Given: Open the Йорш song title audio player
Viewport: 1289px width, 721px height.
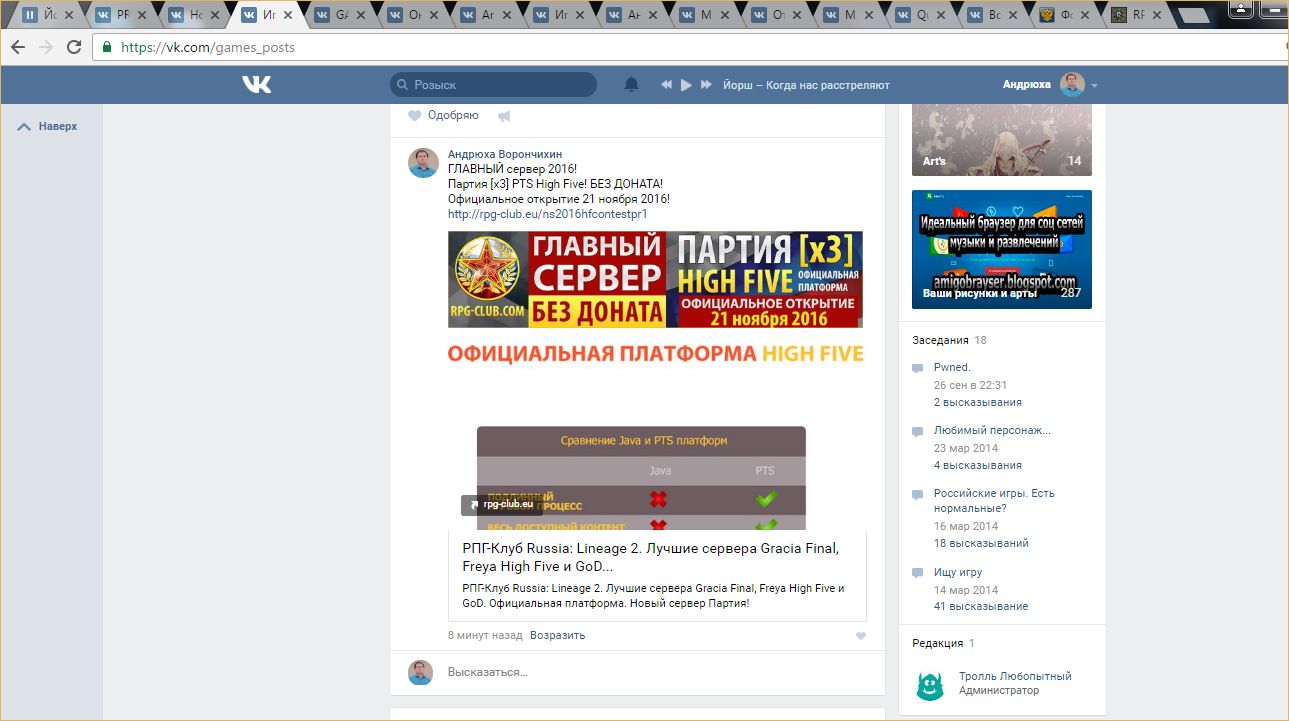Looking at the screenshot, I should tap(806, 85).
